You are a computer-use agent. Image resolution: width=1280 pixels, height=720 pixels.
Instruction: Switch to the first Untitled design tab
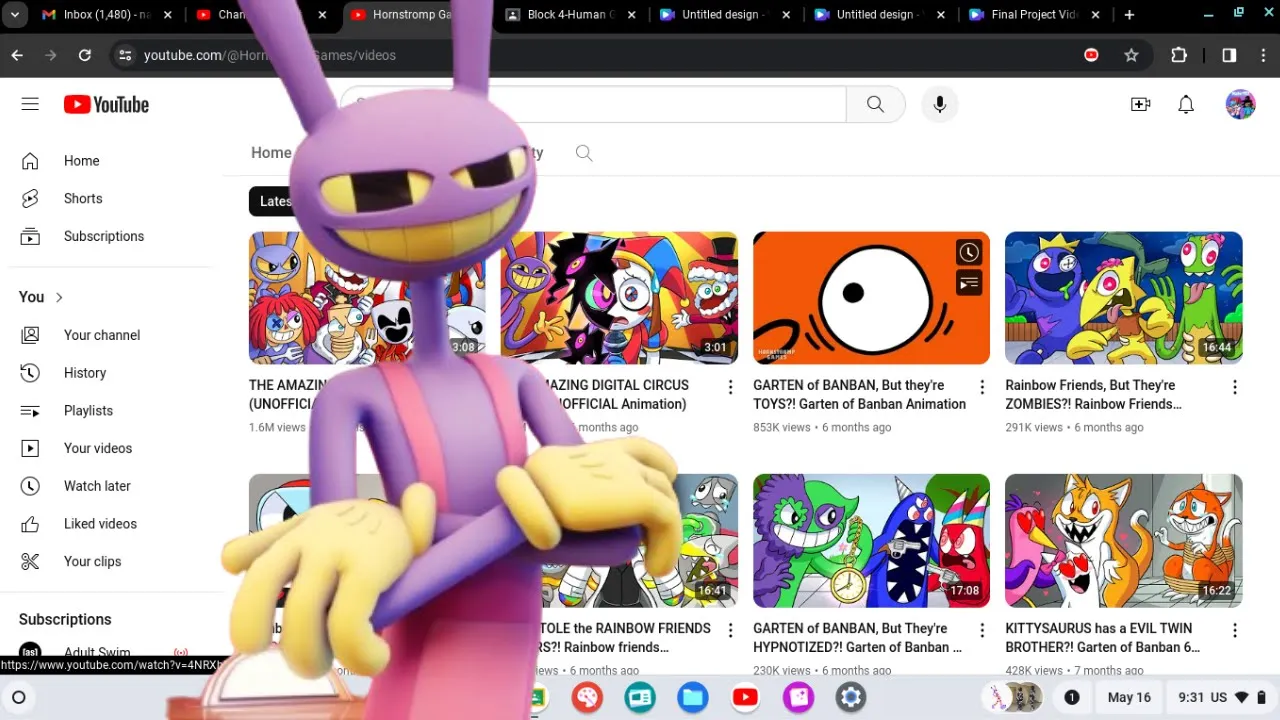[725, 15]
